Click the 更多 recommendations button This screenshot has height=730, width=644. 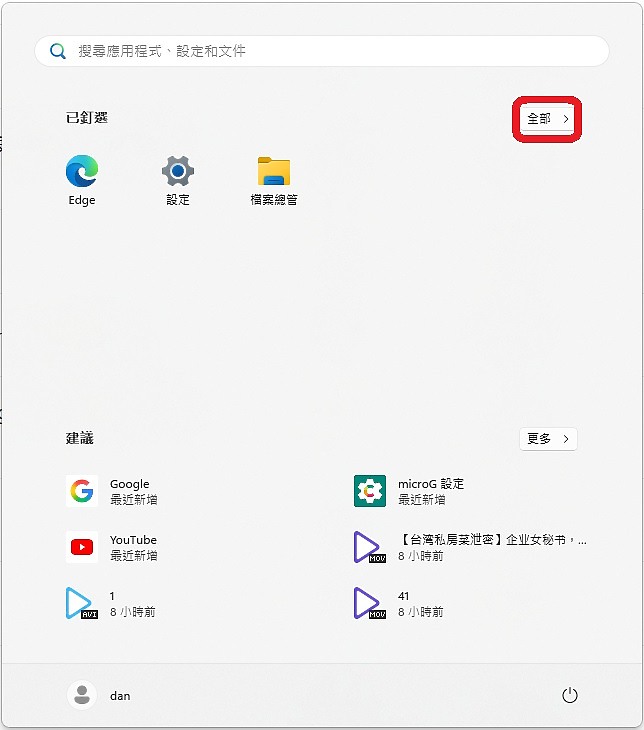548,439
